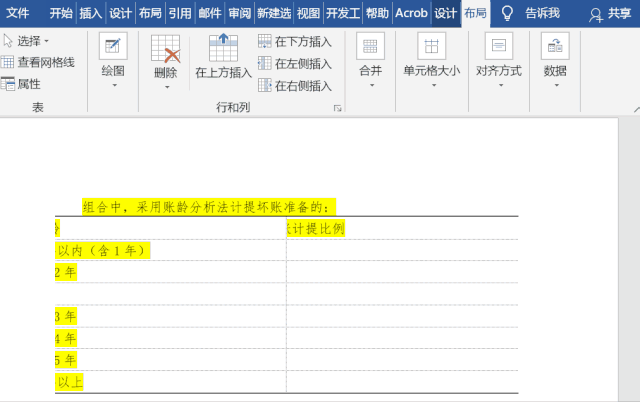Click the 删除 table icon
640x402 pixels.
pyautogui.click(x=165, y=49)
